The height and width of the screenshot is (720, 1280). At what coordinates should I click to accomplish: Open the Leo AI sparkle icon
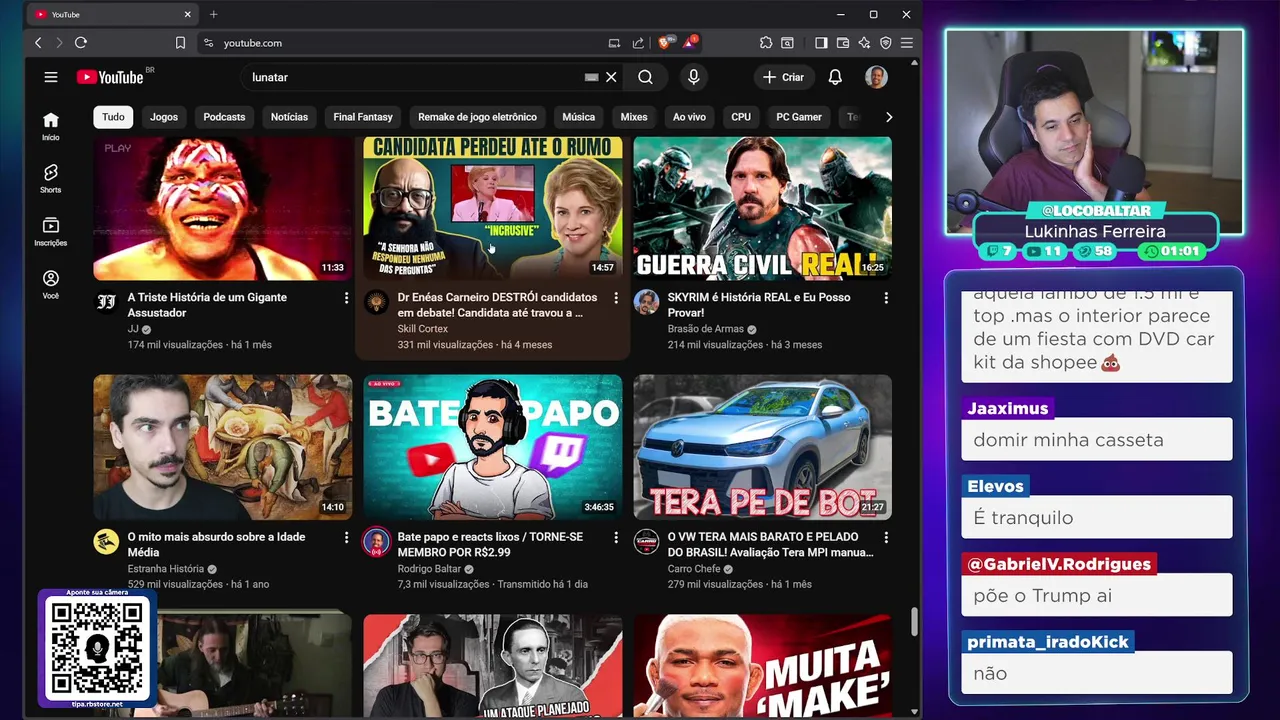click(x=864, y=43)
